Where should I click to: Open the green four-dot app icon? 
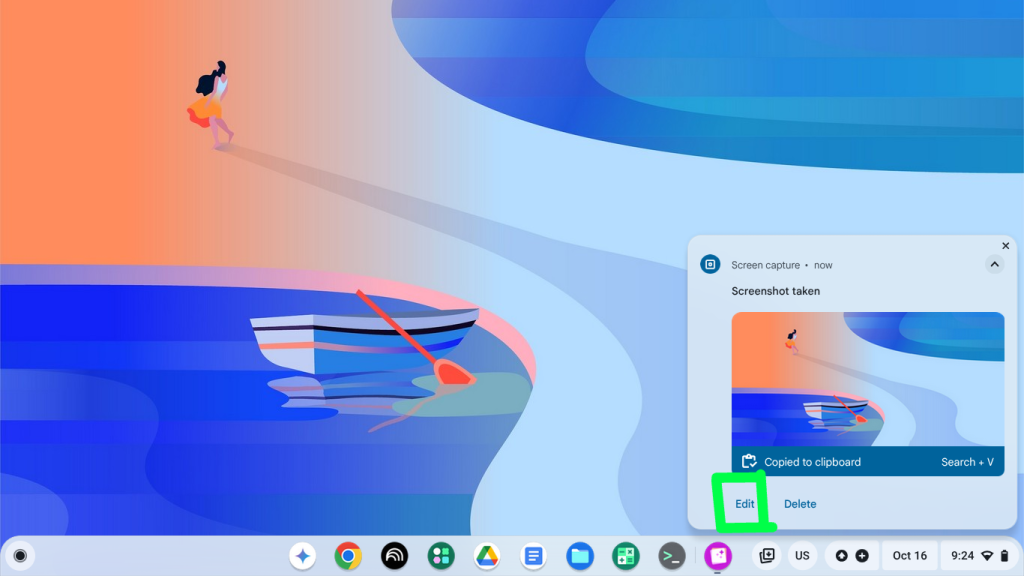pos(441,555)
